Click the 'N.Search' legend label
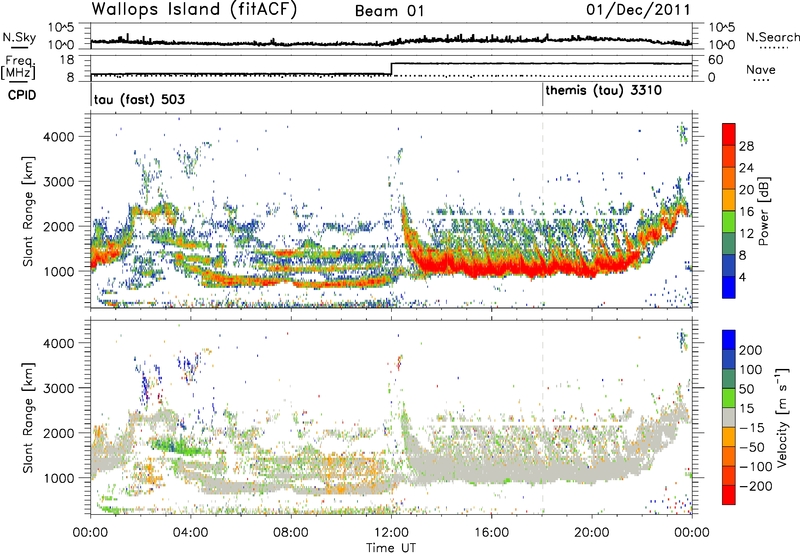The image size is (800, 554). tap(772, 37)
